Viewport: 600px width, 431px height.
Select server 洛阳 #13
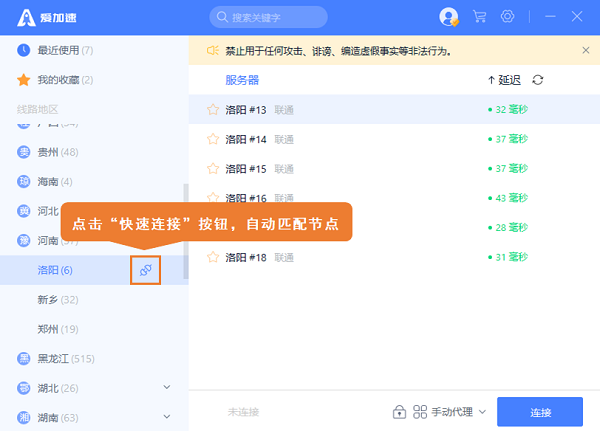(394, 109)
